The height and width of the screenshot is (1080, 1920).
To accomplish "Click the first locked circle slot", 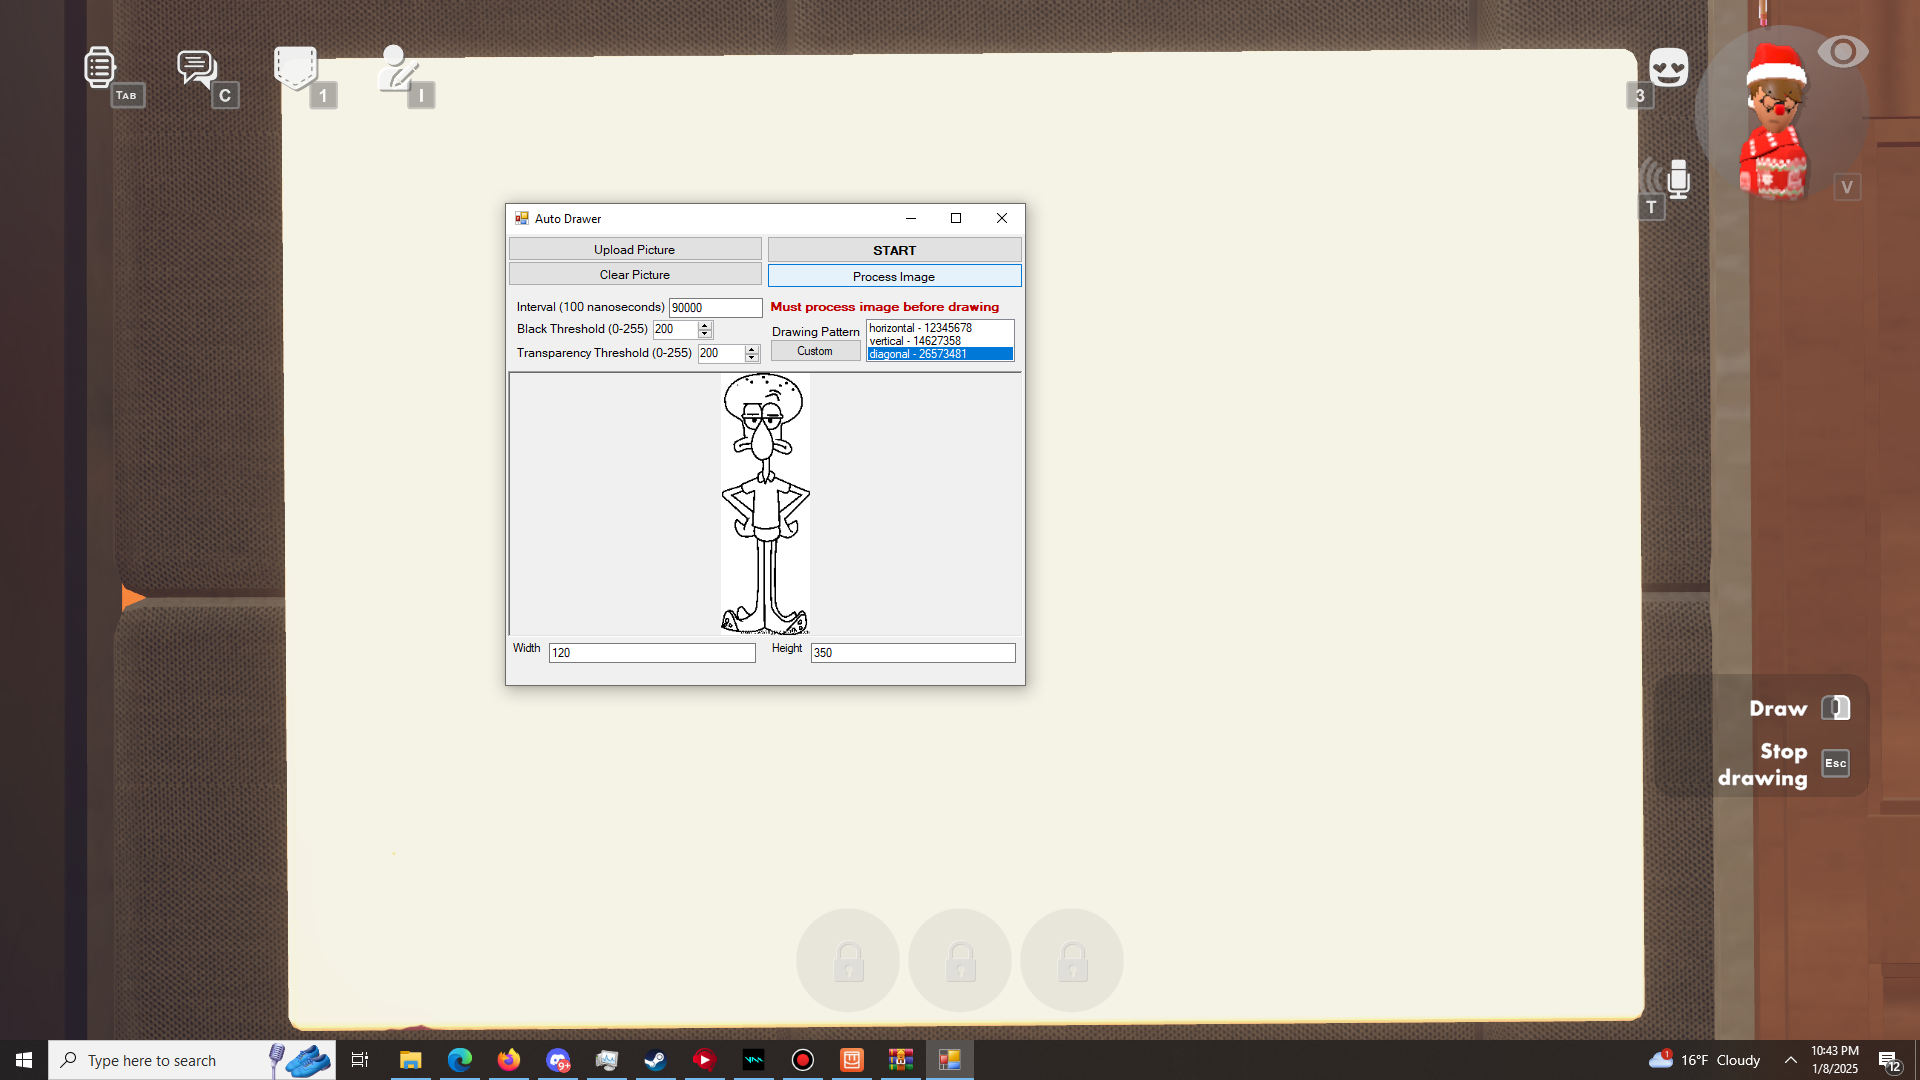I will tap(848, 961).
